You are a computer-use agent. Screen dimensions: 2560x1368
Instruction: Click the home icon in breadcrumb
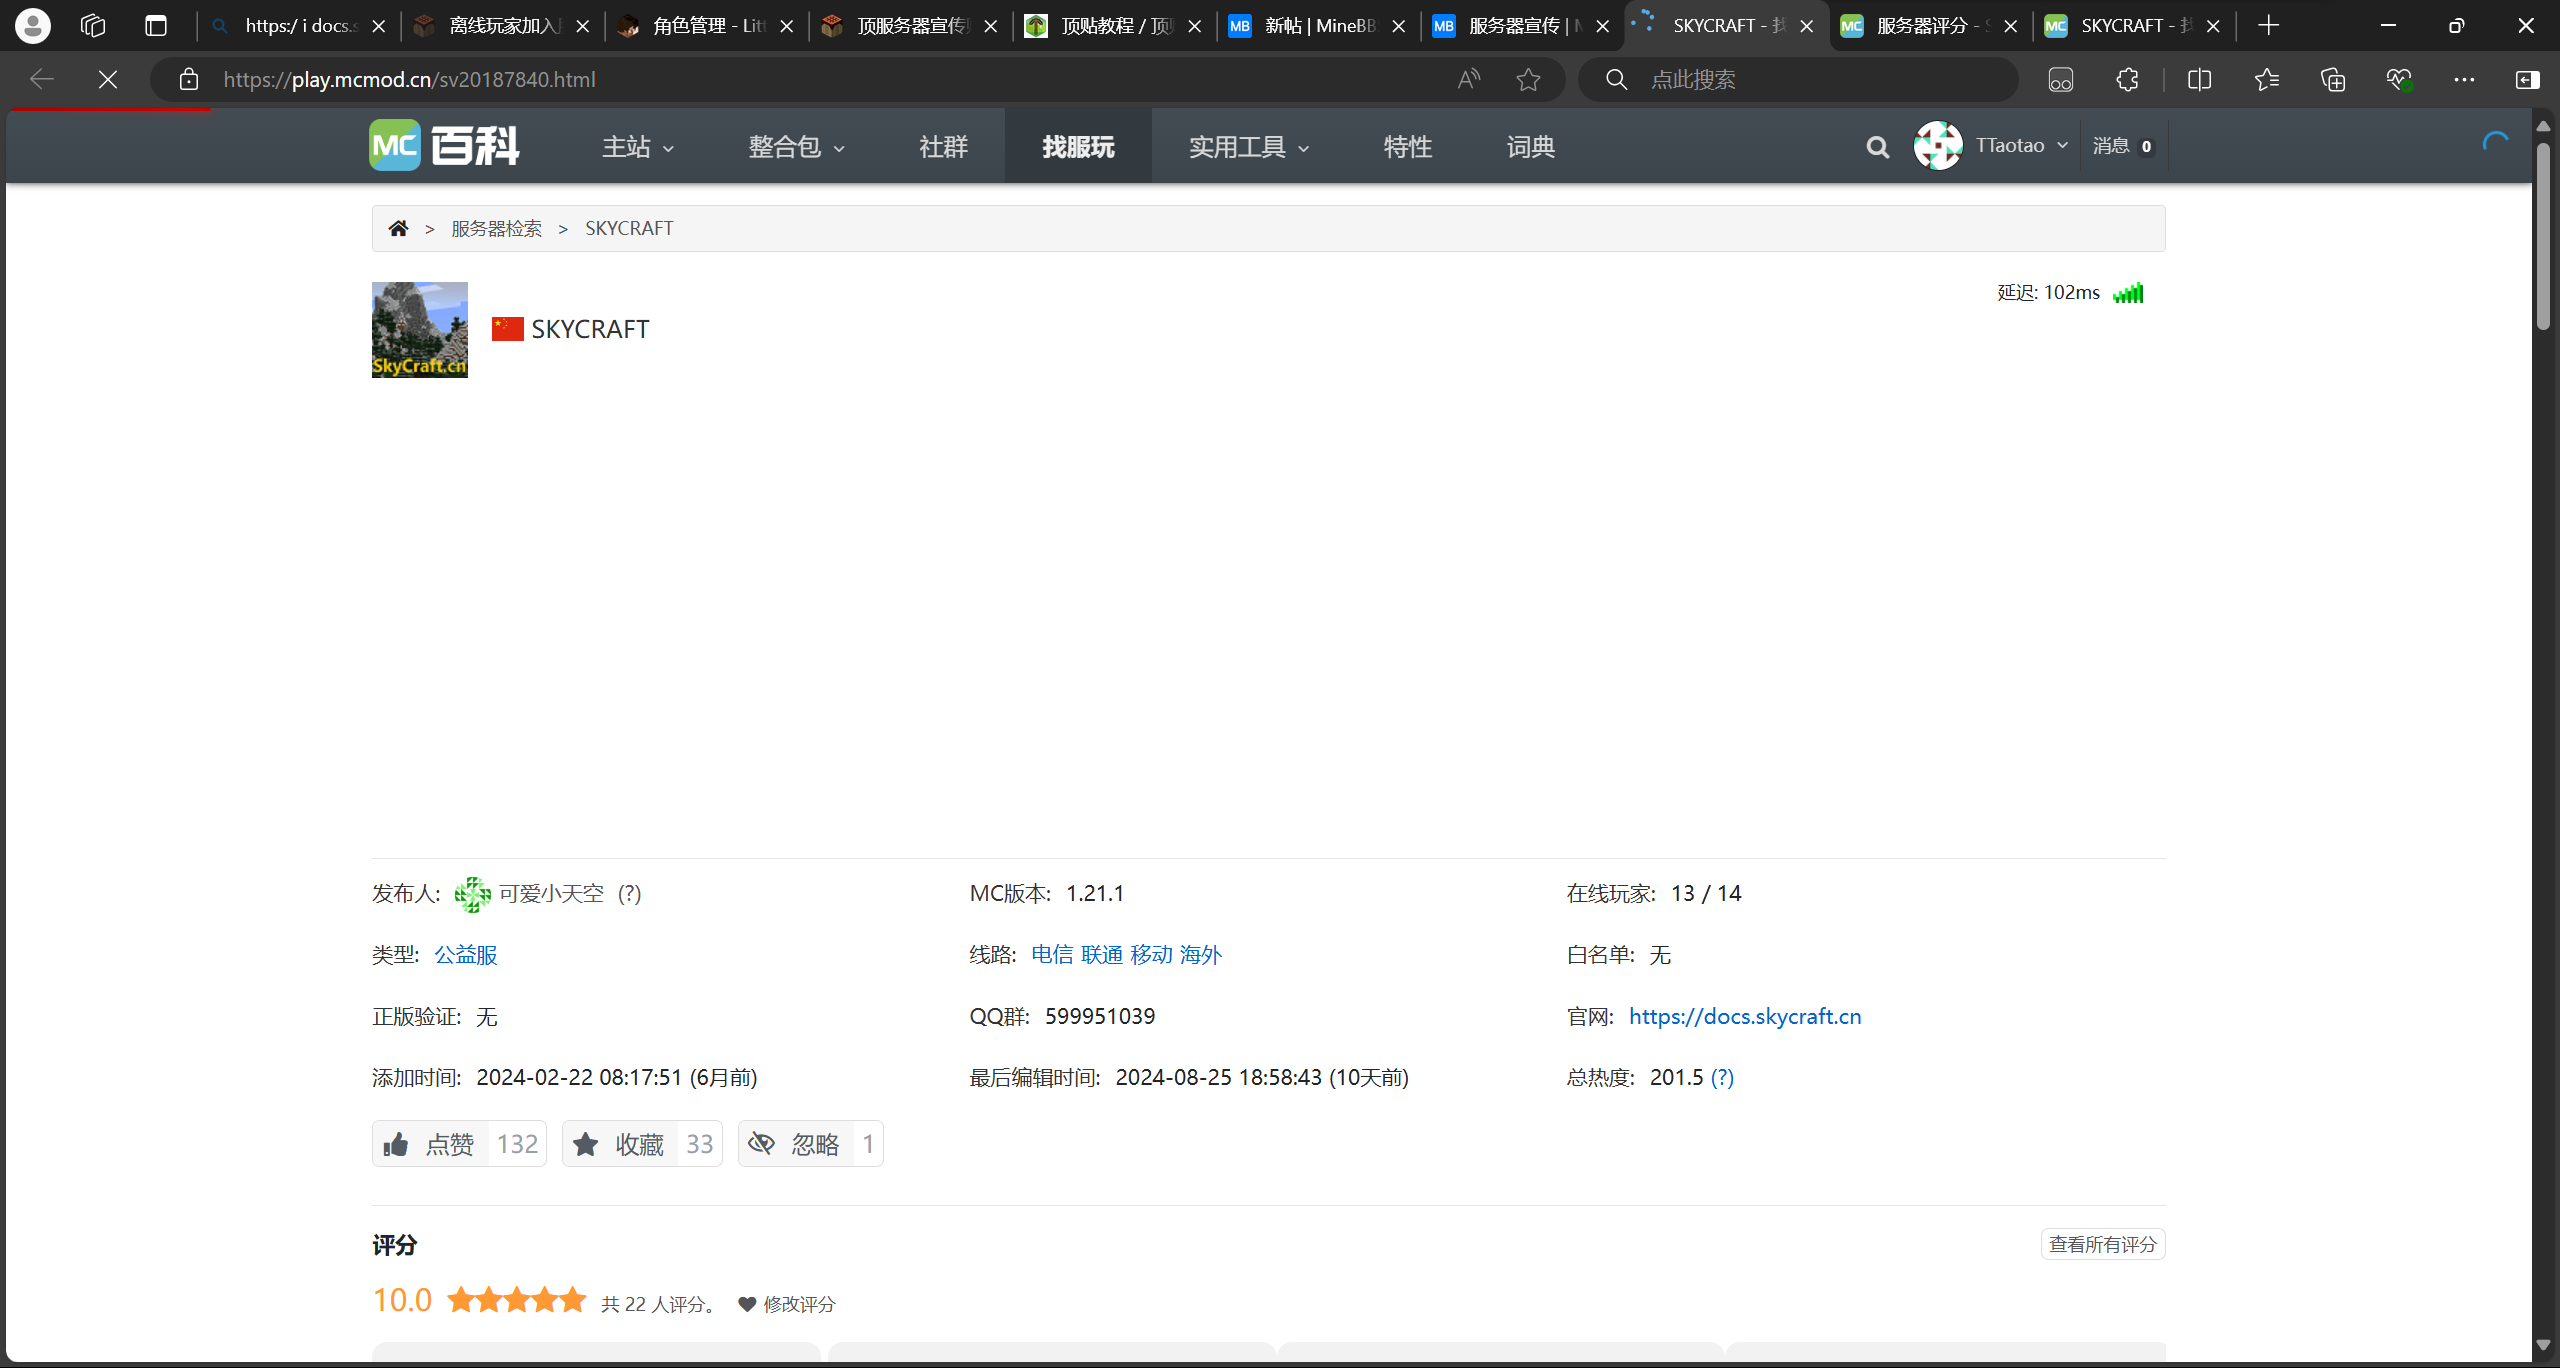click(x=398, y=228)
